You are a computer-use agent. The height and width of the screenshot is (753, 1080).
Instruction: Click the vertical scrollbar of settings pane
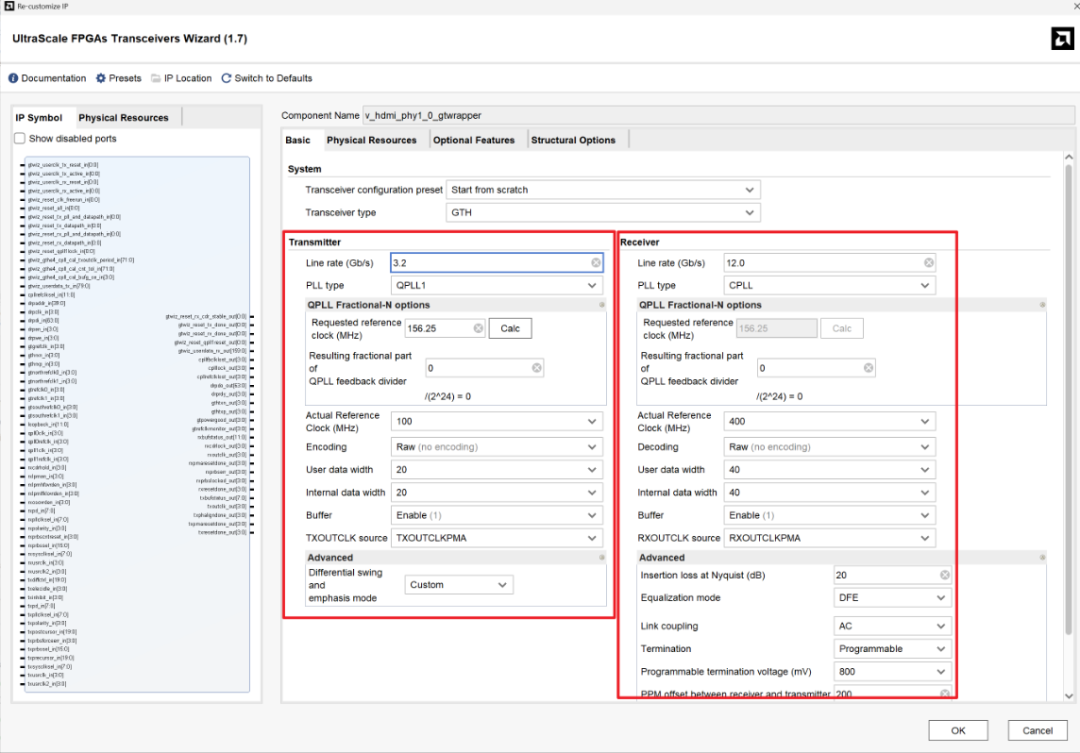pyautogui.click(x=1069, y=400)
